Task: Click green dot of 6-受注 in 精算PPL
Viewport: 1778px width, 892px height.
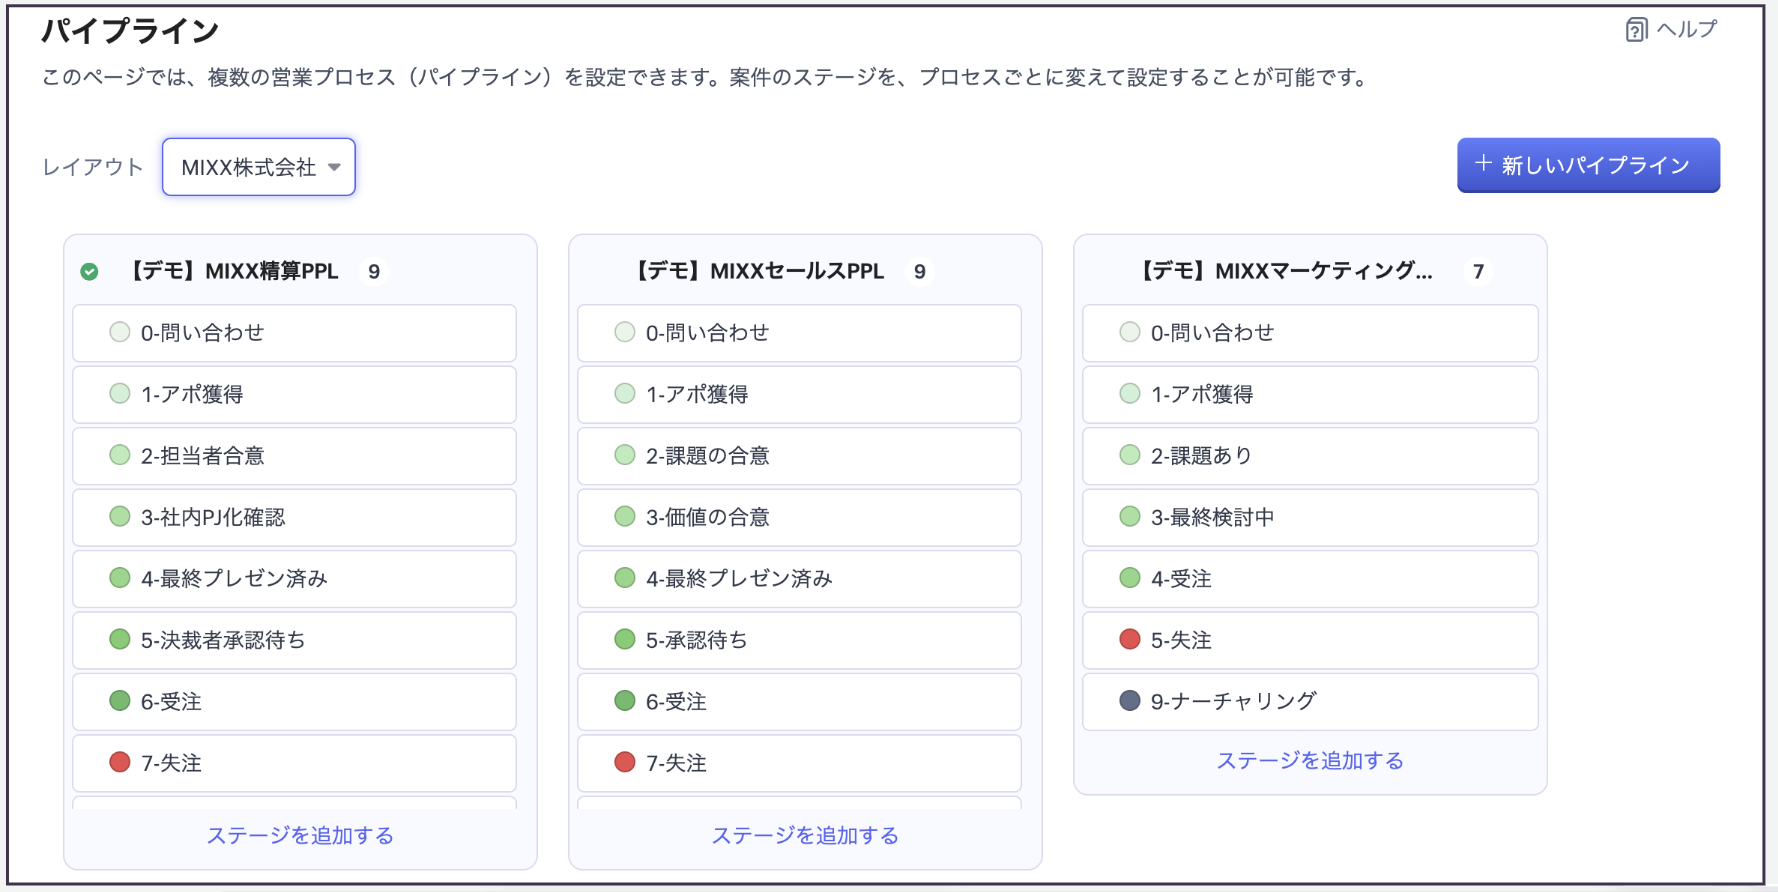Action: pyautogui.click(x=120, y=701)
